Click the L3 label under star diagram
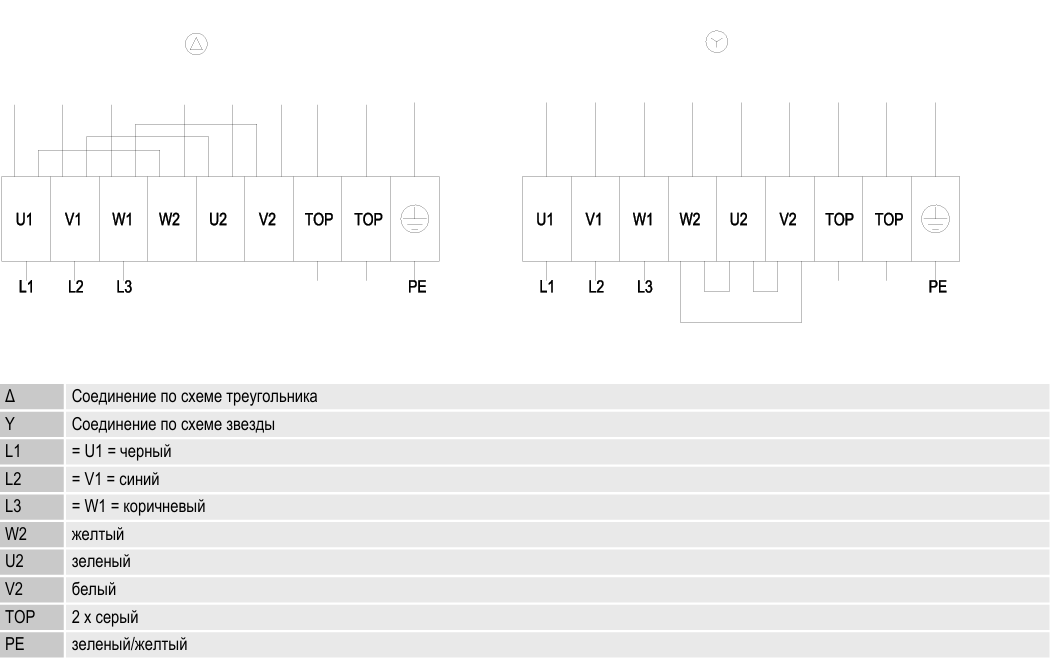 coord(645,288)
